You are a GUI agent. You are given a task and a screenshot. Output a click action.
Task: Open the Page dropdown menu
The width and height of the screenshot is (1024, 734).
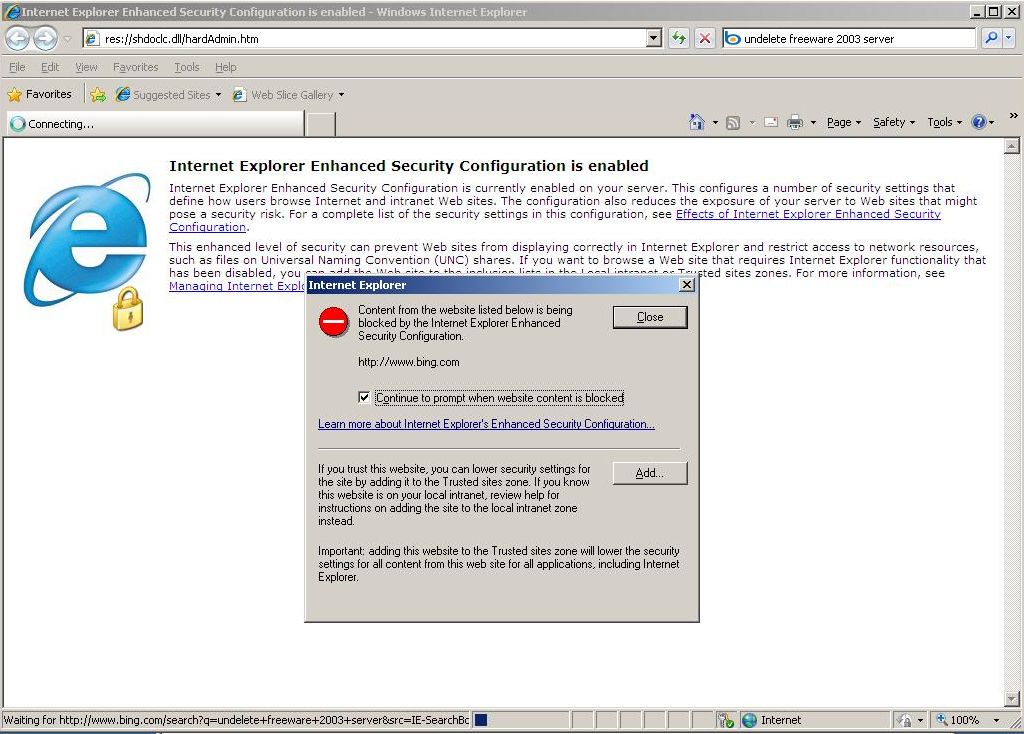(843, 122)
